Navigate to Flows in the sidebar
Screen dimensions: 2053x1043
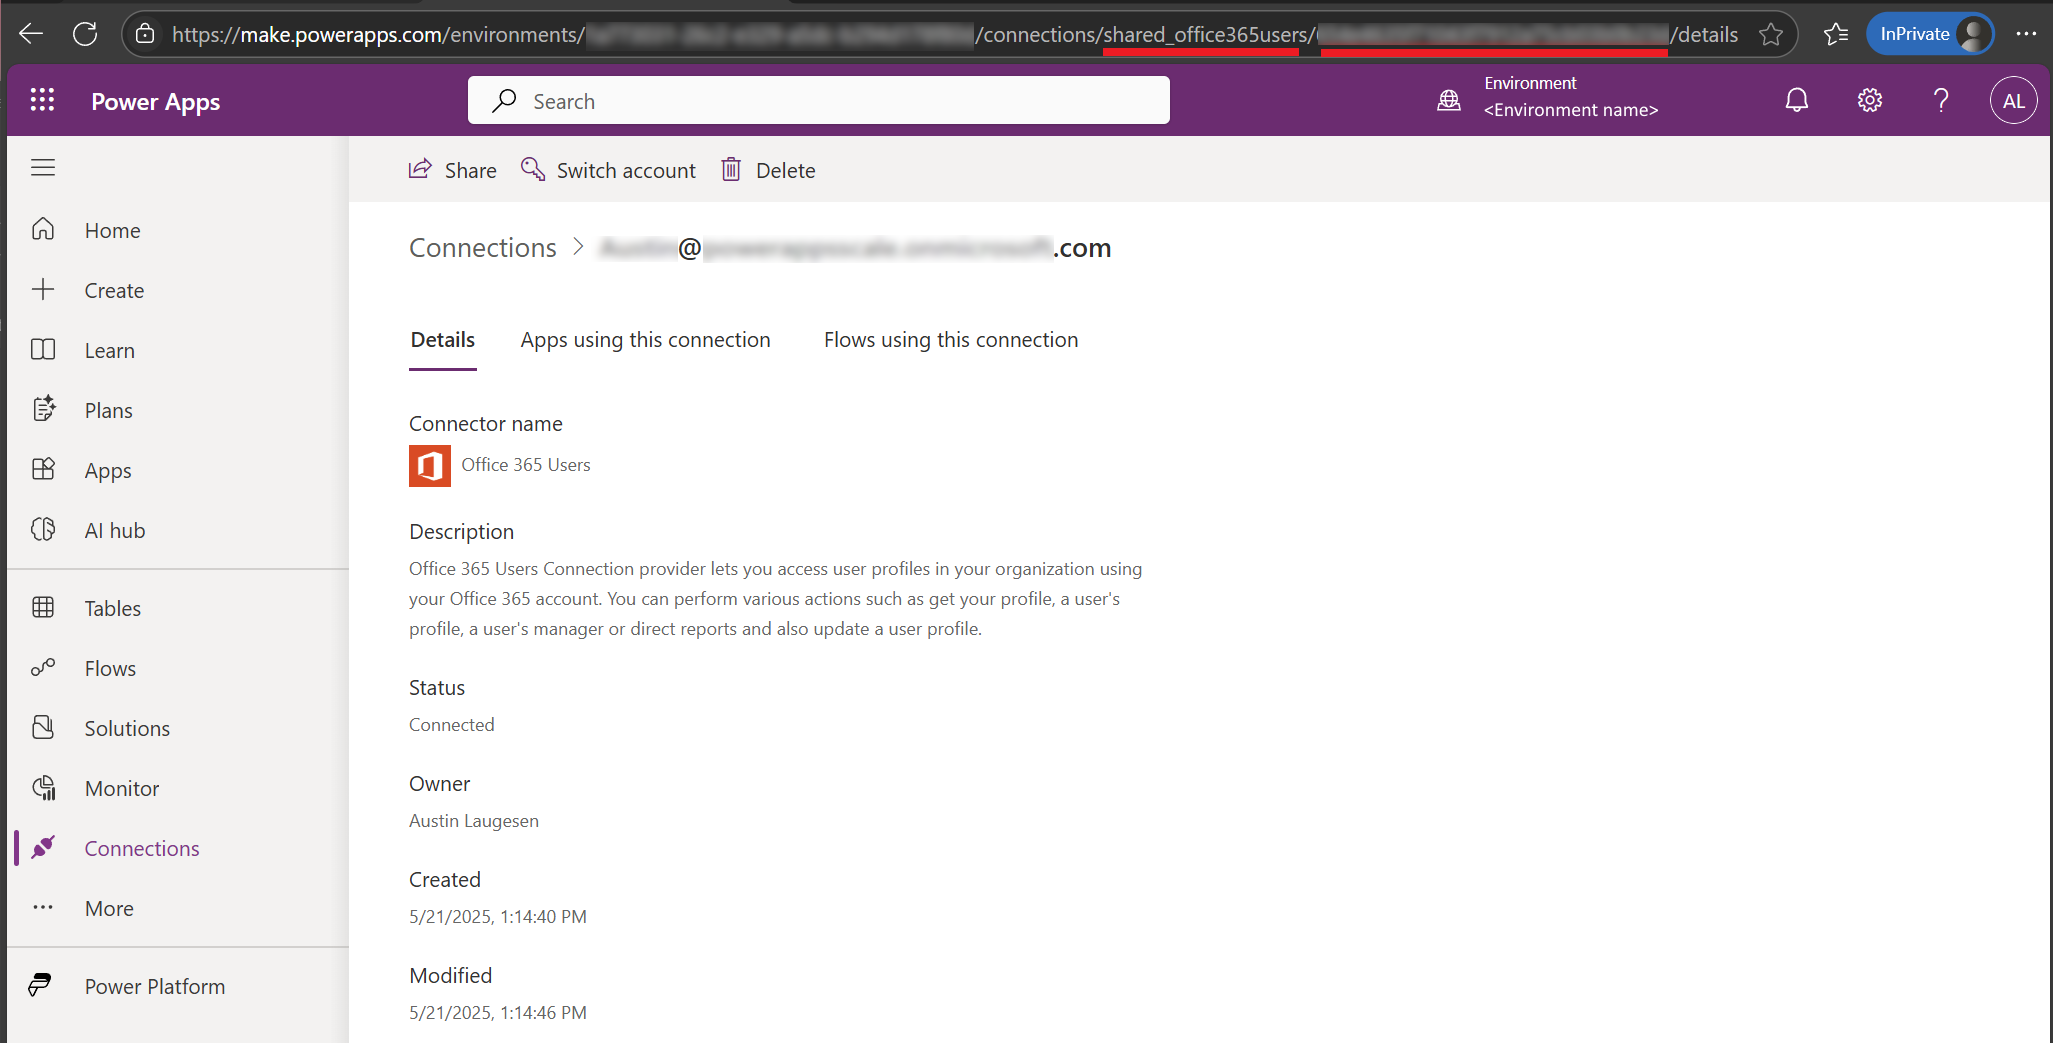pyautogui.click(x=109, y=668)
